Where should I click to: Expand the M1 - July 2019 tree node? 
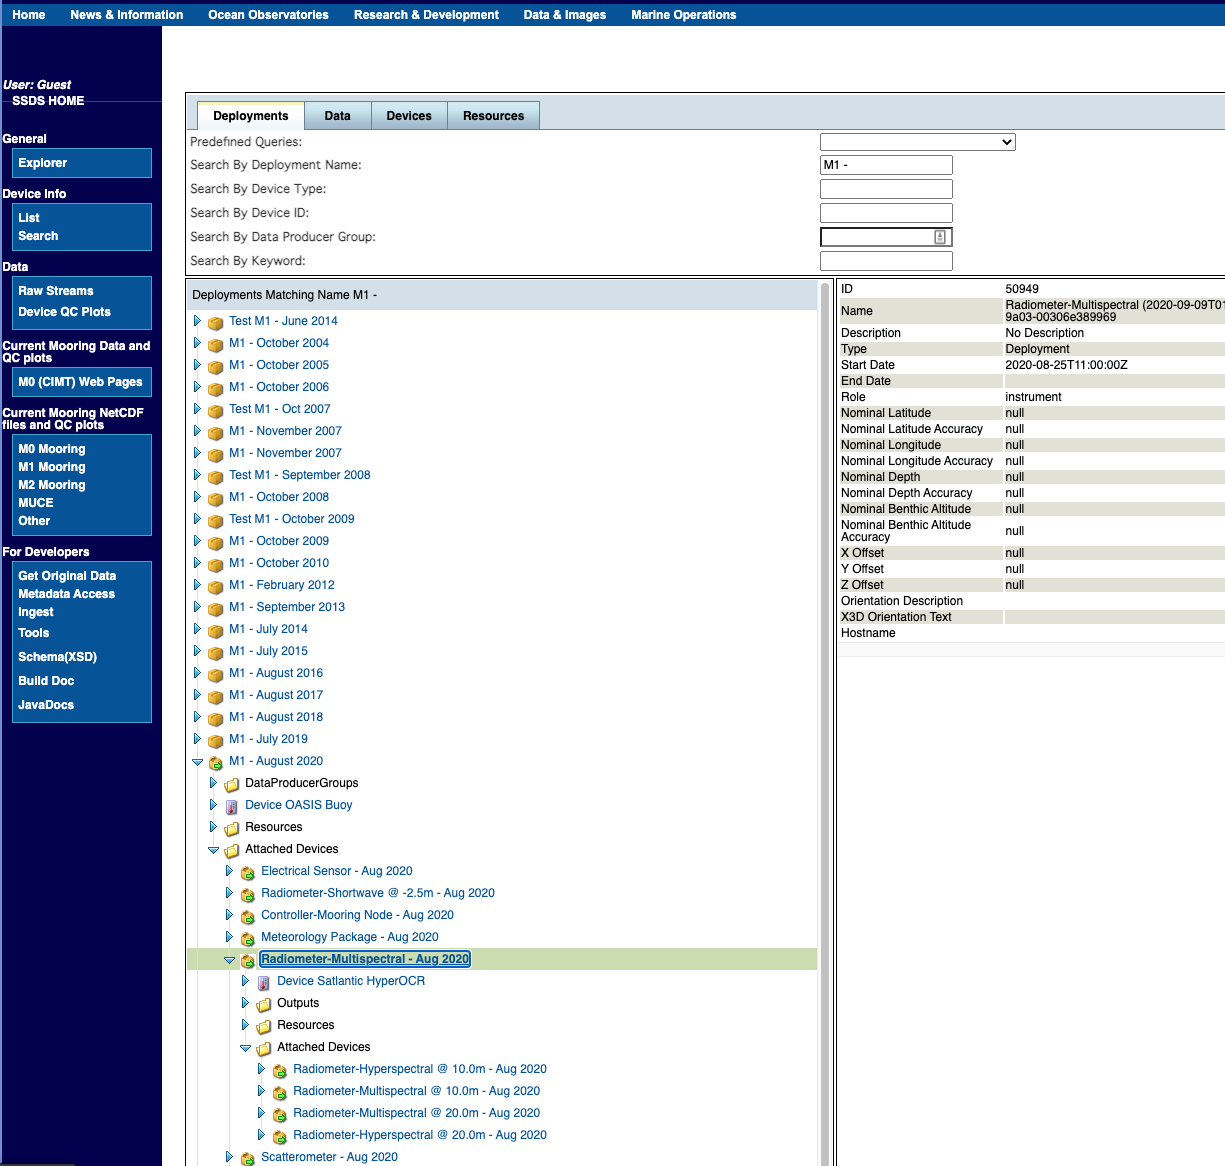[x=197, y=739]
